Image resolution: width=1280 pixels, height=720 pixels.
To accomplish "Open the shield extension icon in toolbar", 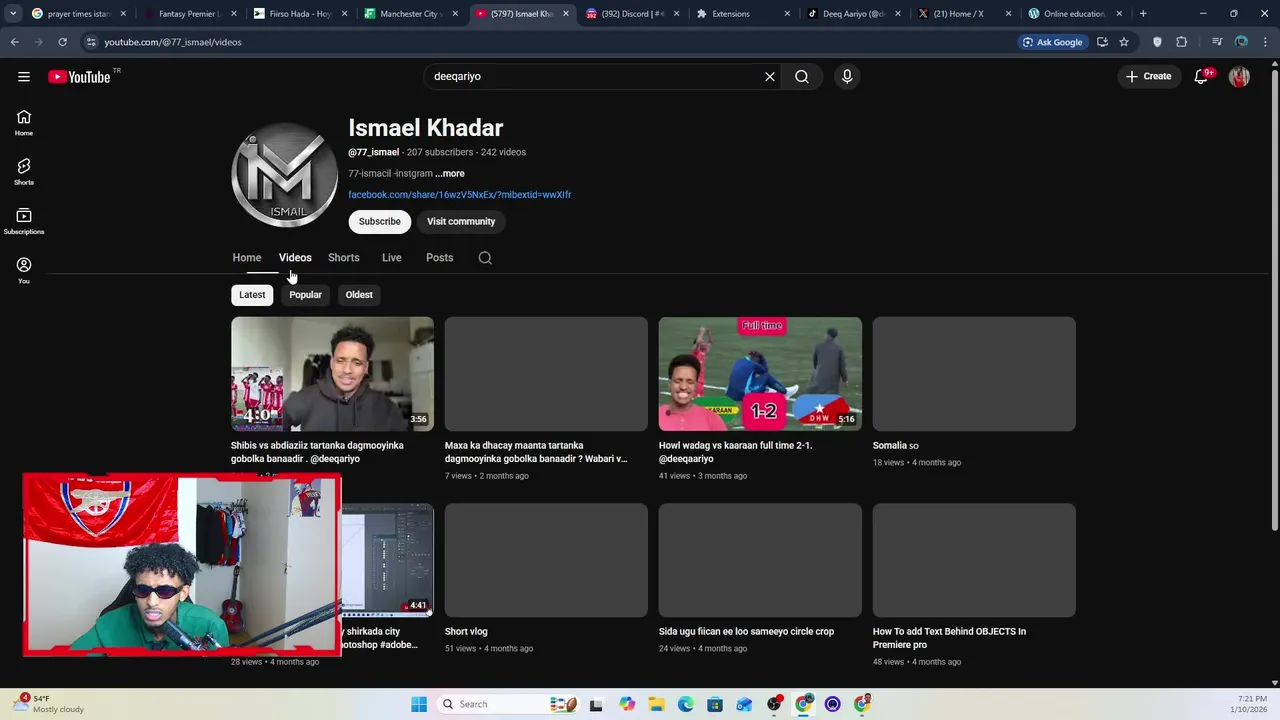I will point(1158,42).
